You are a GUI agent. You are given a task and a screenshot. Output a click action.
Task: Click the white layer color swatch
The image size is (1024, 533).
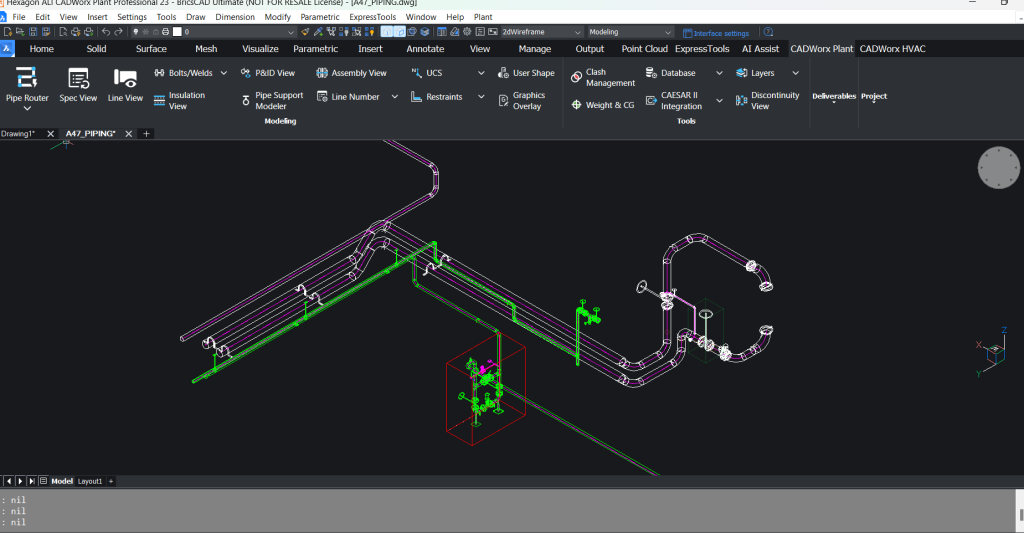tap(177, 32)
